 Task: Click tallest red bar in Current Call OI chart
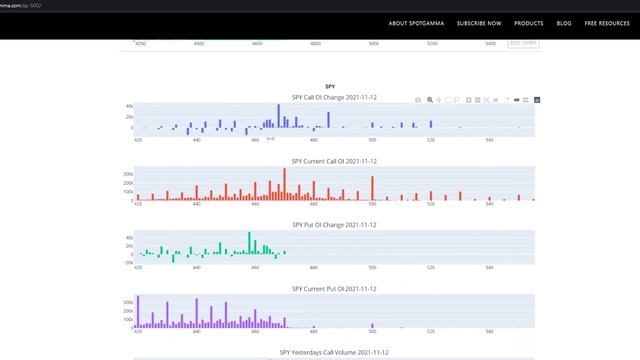tap(284, 184)
